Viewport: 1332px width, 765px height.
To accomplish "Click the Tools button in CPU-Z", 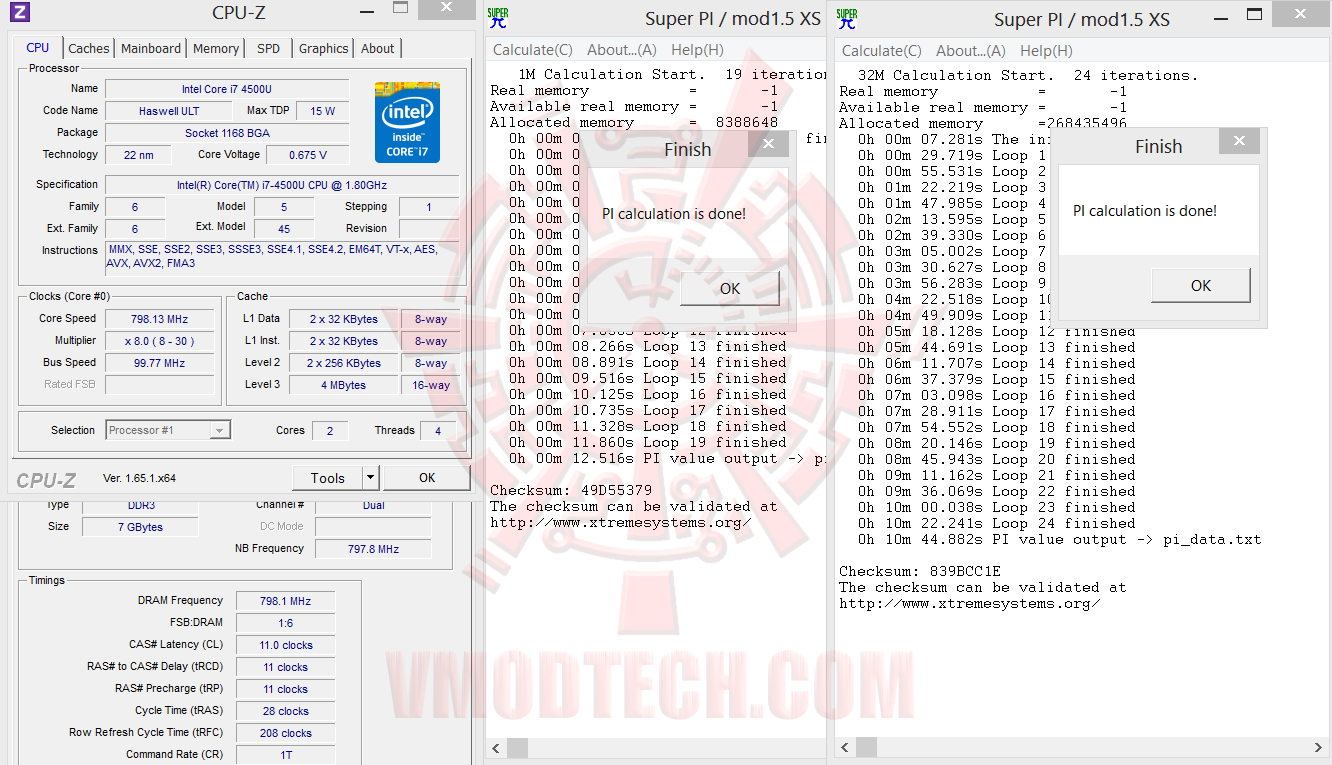I will click(x=327, y=478).
